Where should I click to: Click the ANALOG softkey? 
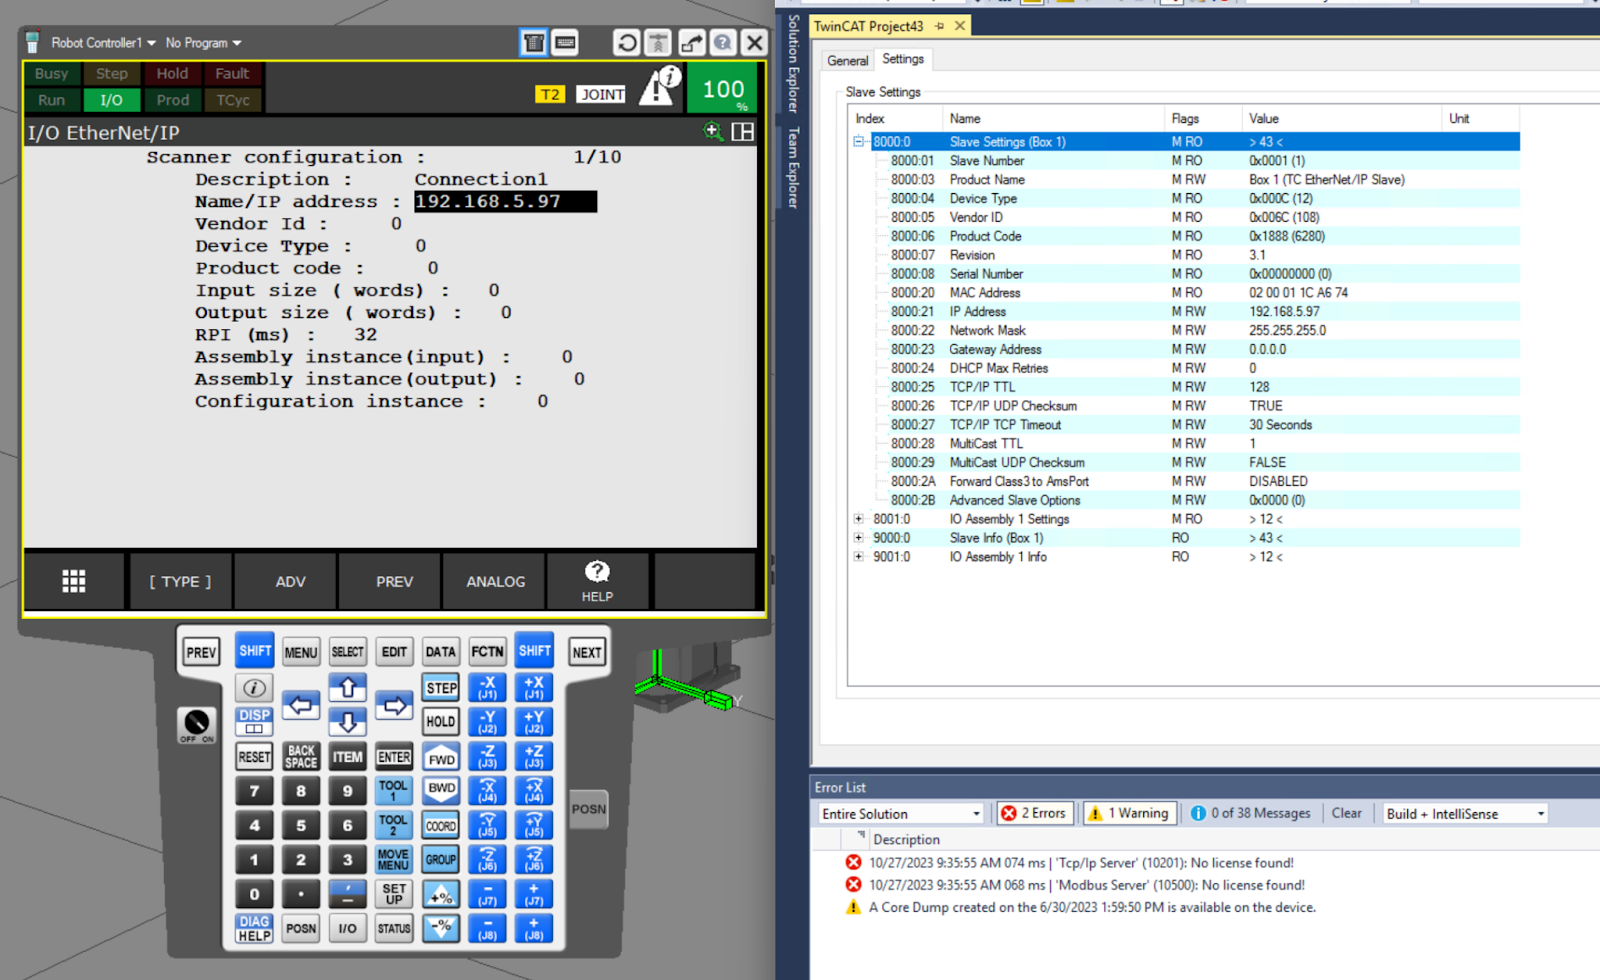point(495,581)
